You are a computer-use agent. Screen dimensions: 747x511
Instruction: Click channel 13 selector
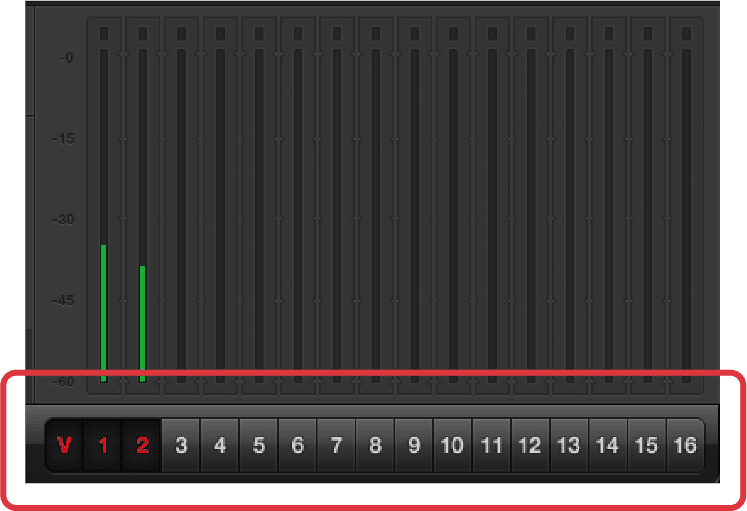[569, 445]
